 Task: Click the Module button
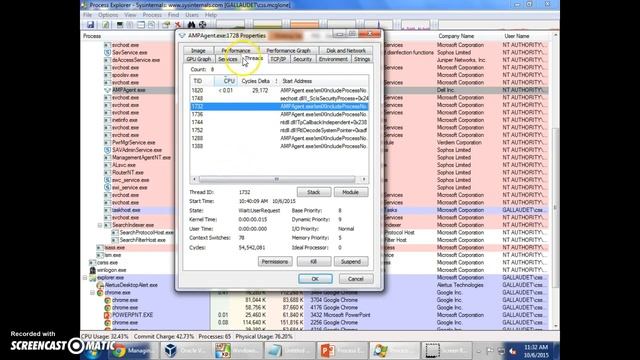pyautogui.click(x=351, y=192)
